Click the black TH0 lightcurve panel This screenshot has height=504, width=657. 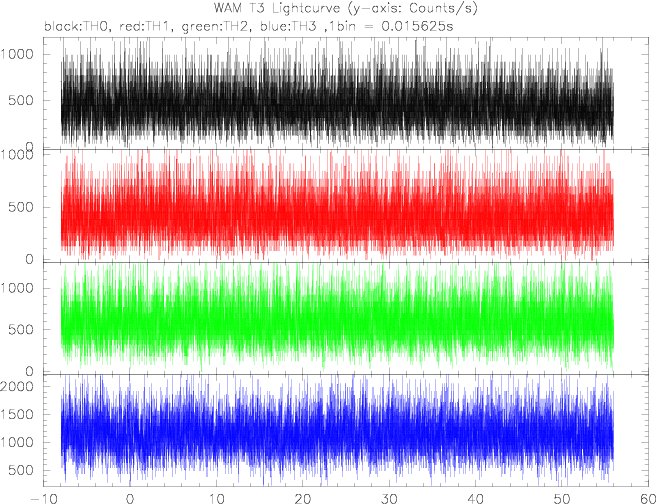[346, 93]
